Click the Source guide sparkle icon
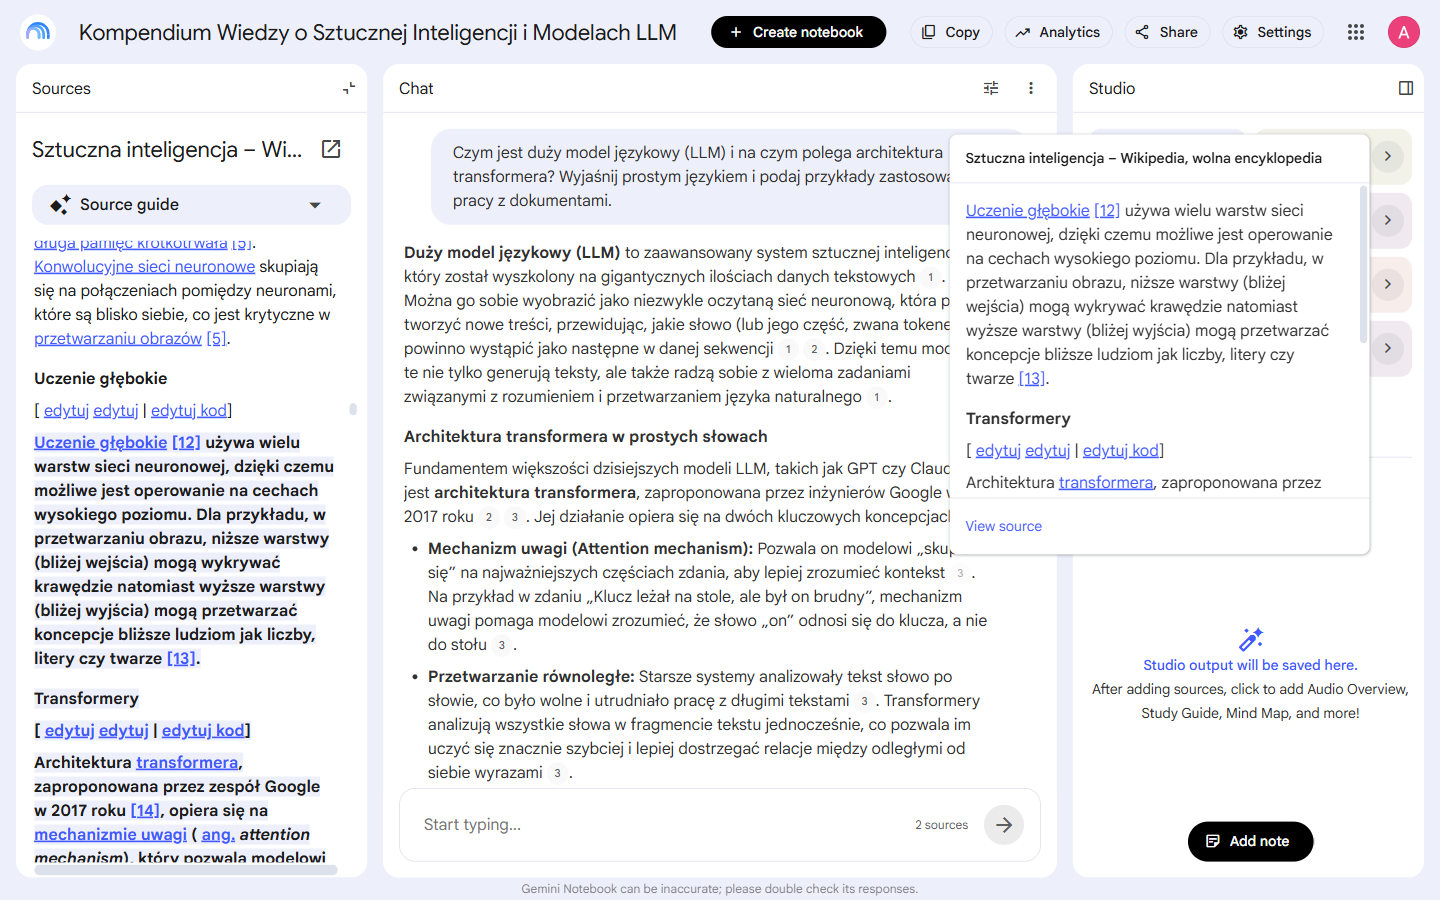 60,204
